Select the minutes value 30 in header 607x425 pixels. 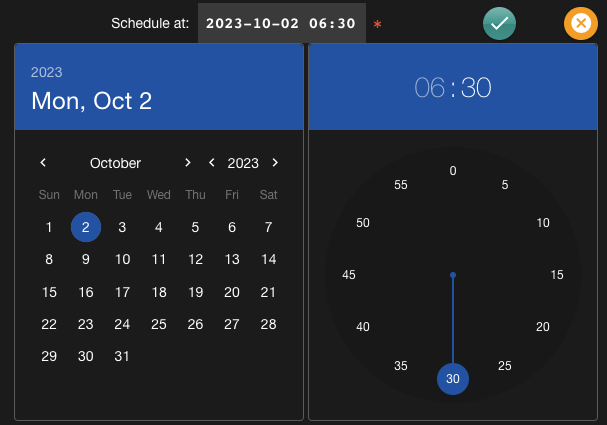tap(476, 88)
